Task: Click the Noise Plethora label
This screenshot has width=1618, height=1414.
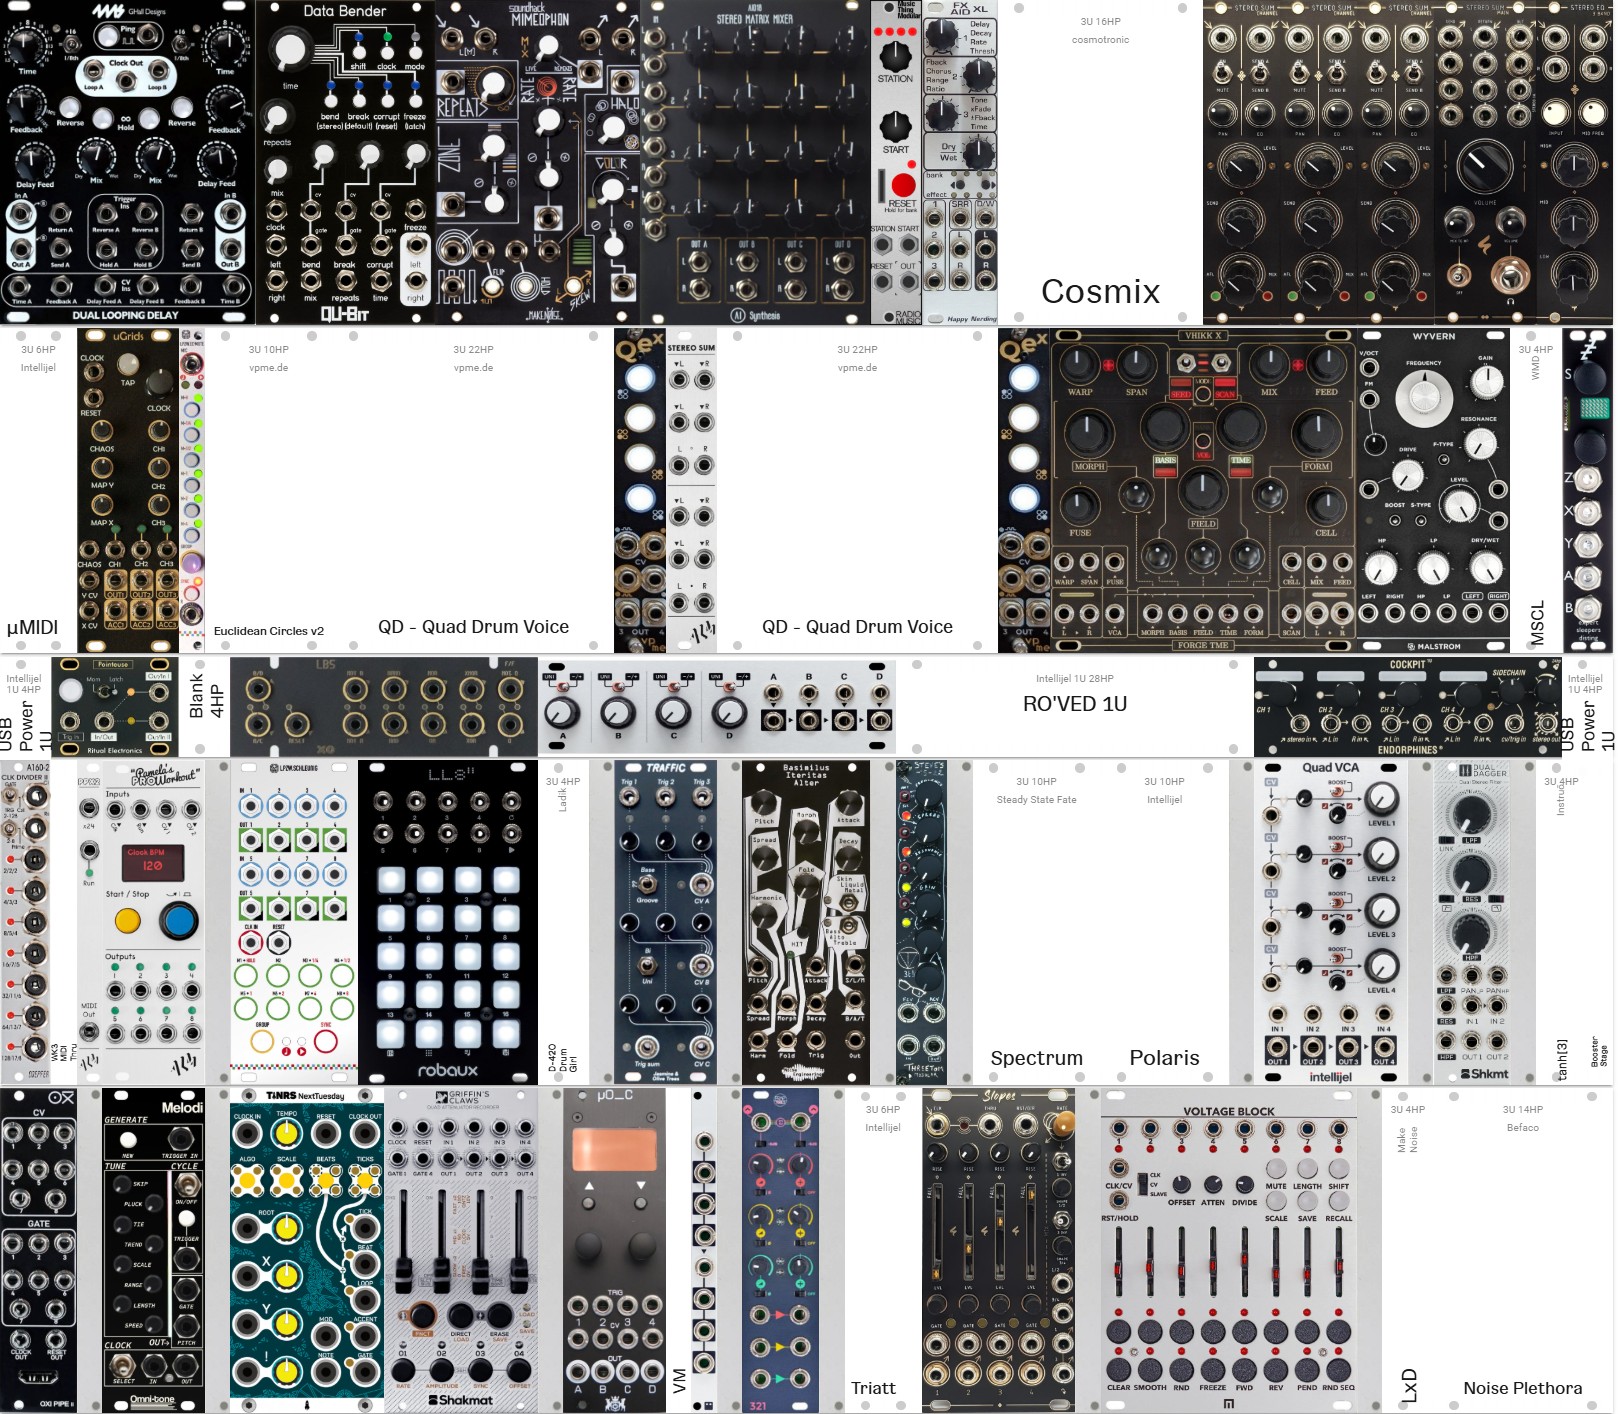Action: point(1522,1388)
